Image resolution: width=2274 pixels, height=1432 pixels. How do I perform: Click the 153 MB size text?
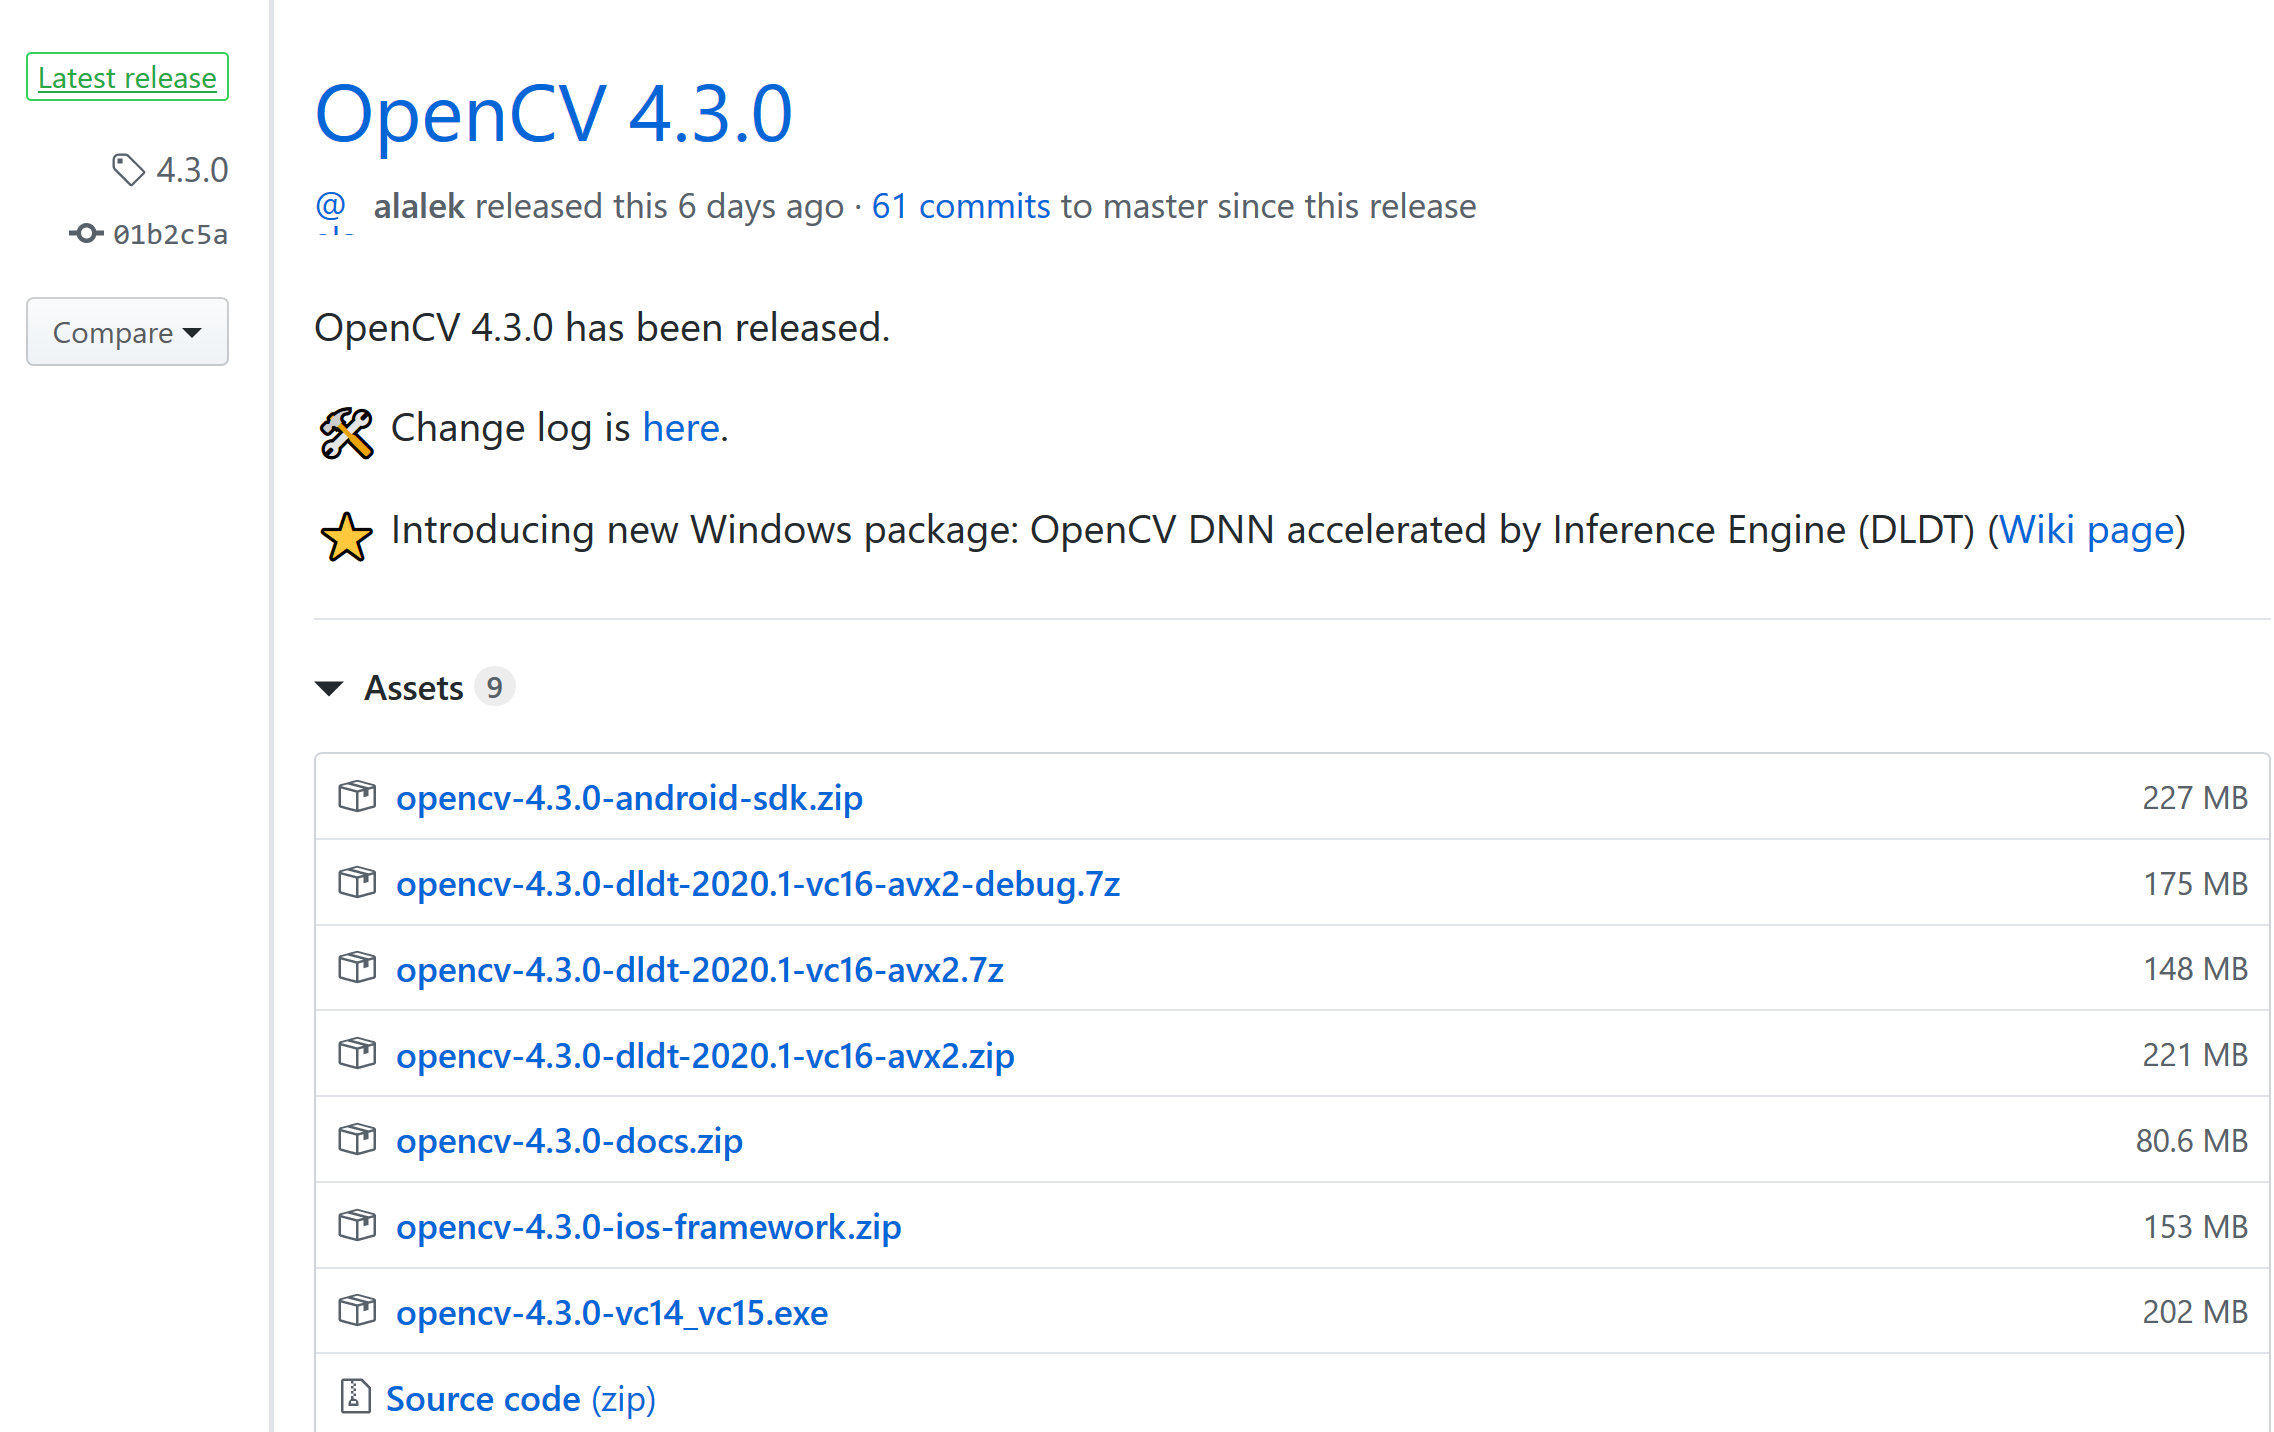2195,1227
